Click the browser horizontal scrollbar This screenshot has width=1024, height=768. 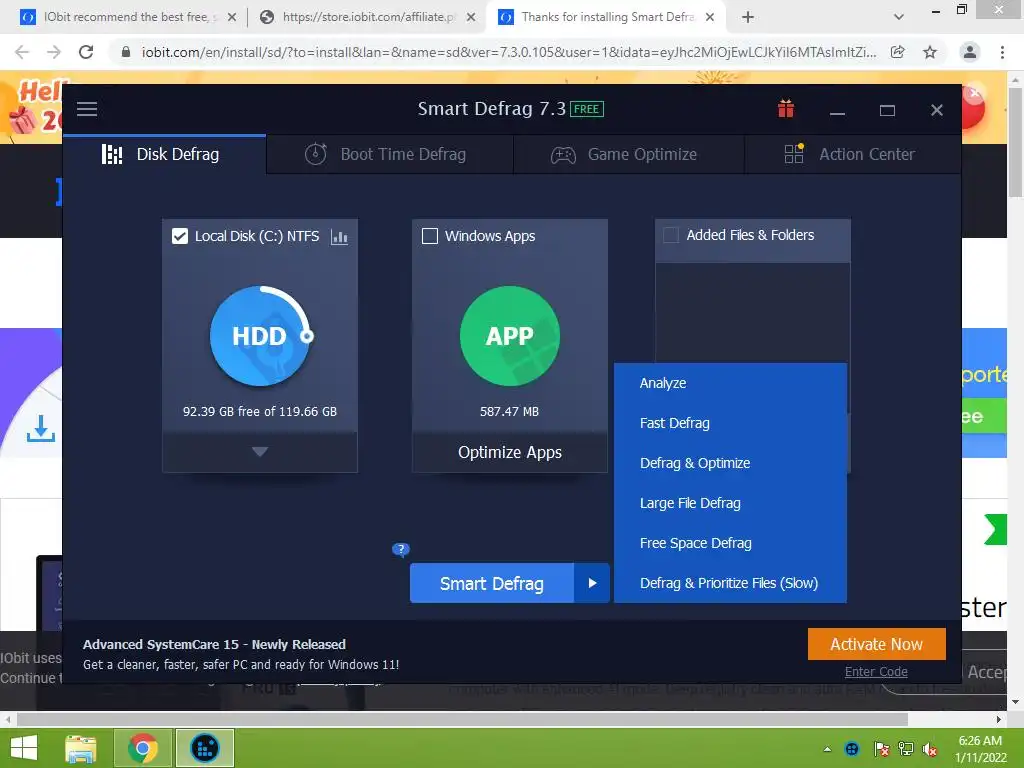pos(462,719)
